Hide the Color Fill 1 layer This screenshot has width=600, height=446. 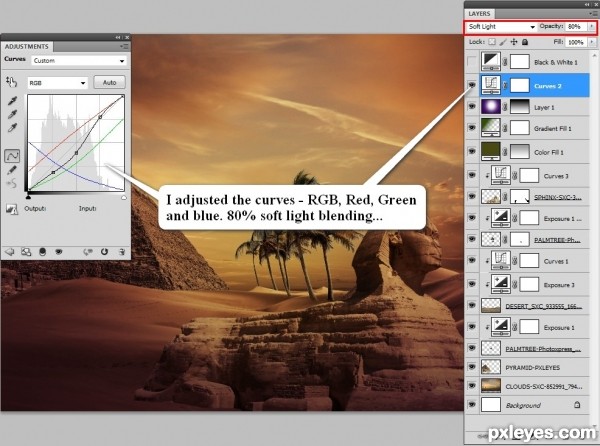(x=472, y=151)
